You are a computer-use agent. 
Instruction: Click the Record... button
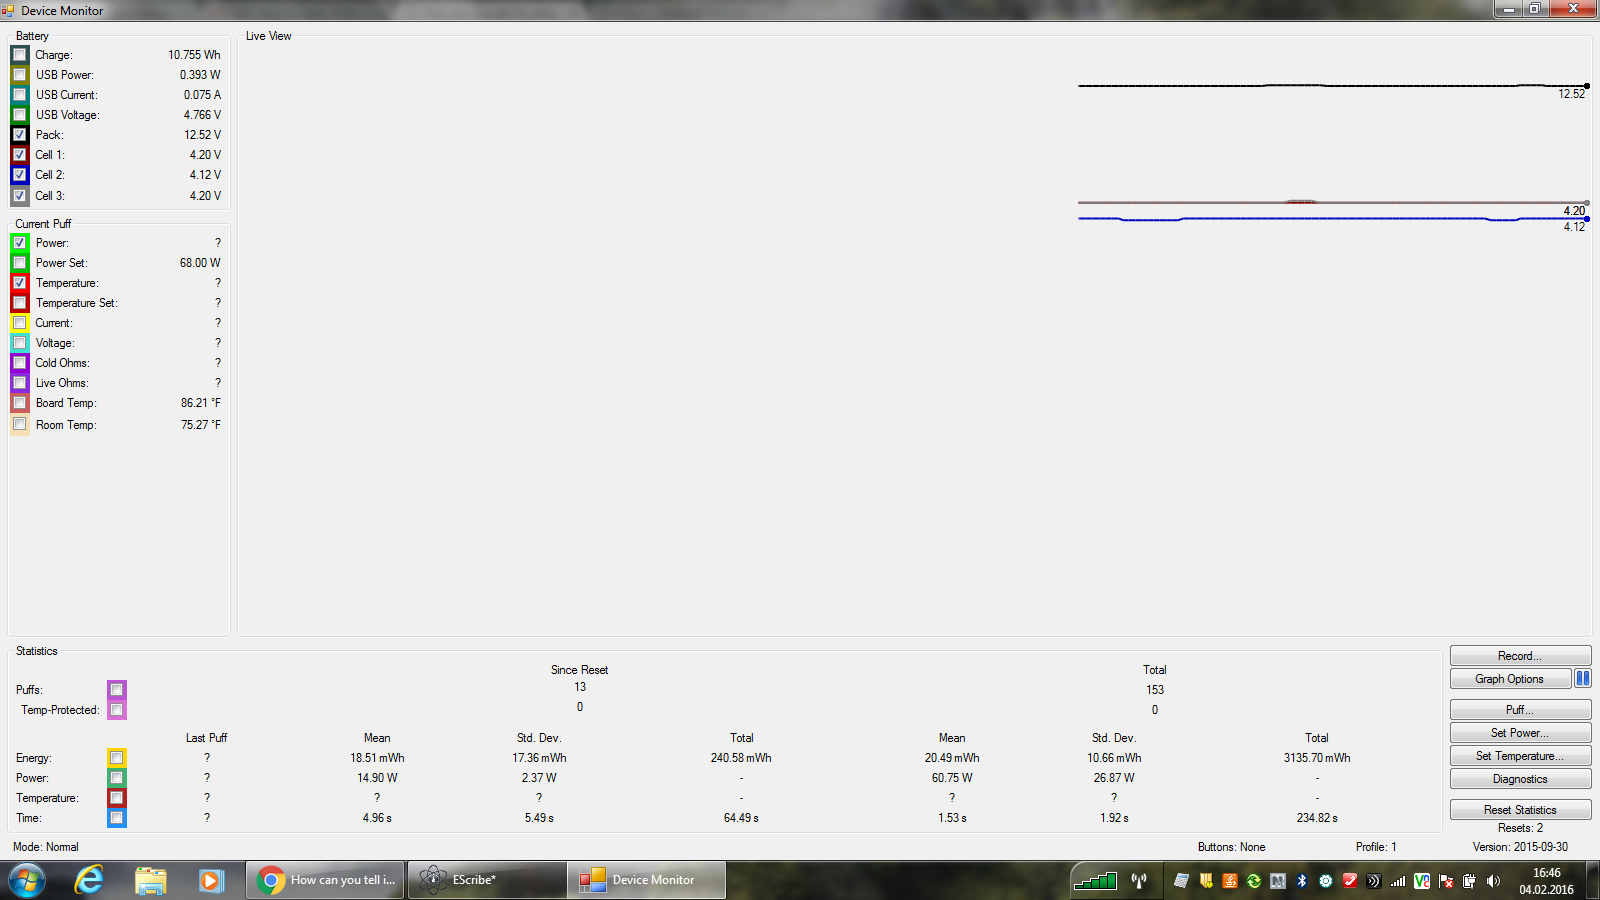(1519, 656)
